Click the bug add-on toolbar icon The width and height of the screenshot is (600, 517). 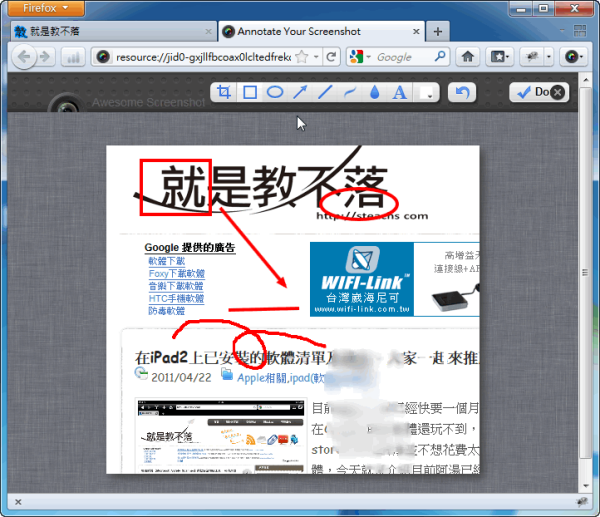[532, 57]
